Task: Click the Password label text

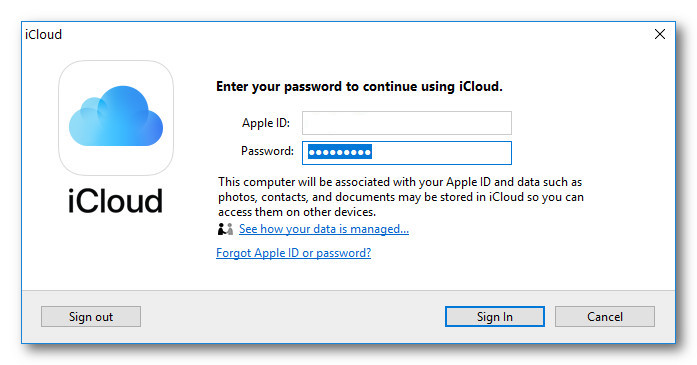Action: (267, 151)
